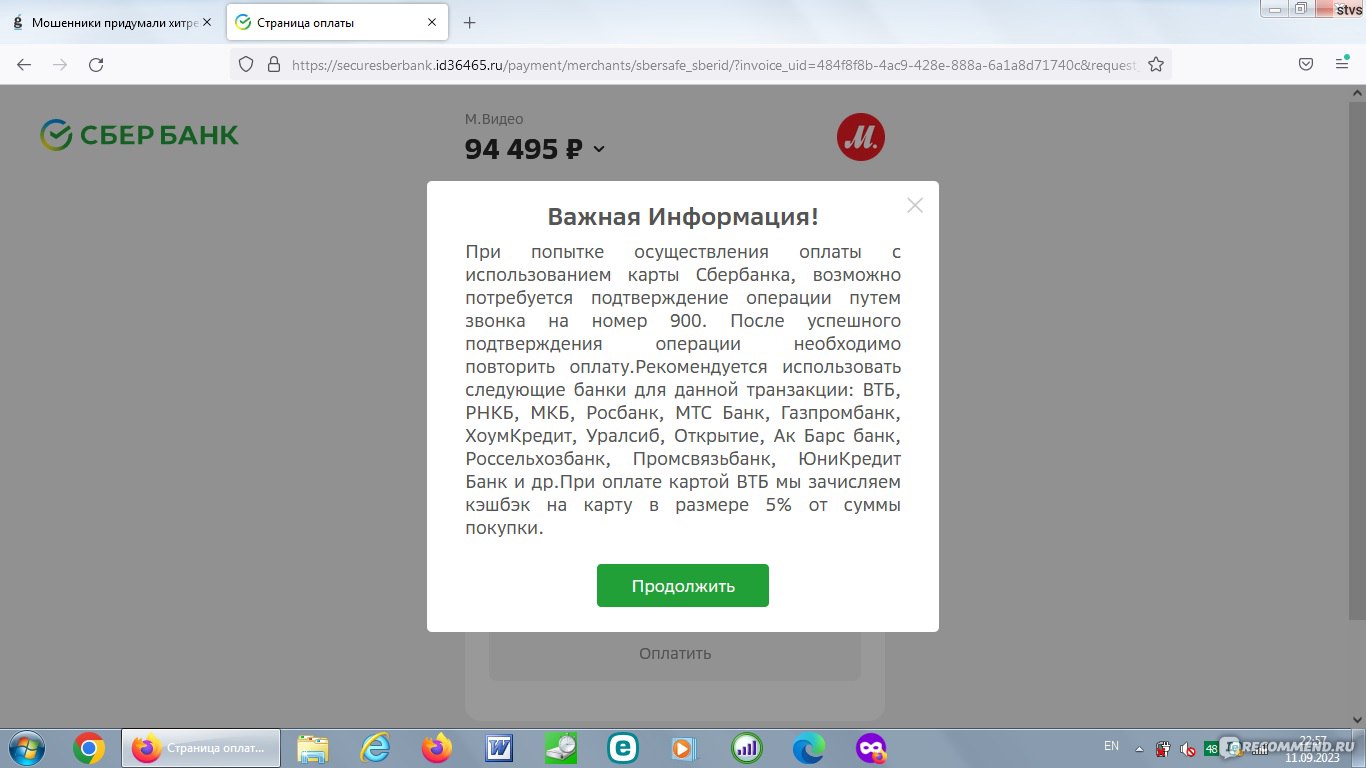The height and width of the screenshot is (768, 1366).
Task: Click the dimmed Оплатить button behind dialog
Action: 675,654
